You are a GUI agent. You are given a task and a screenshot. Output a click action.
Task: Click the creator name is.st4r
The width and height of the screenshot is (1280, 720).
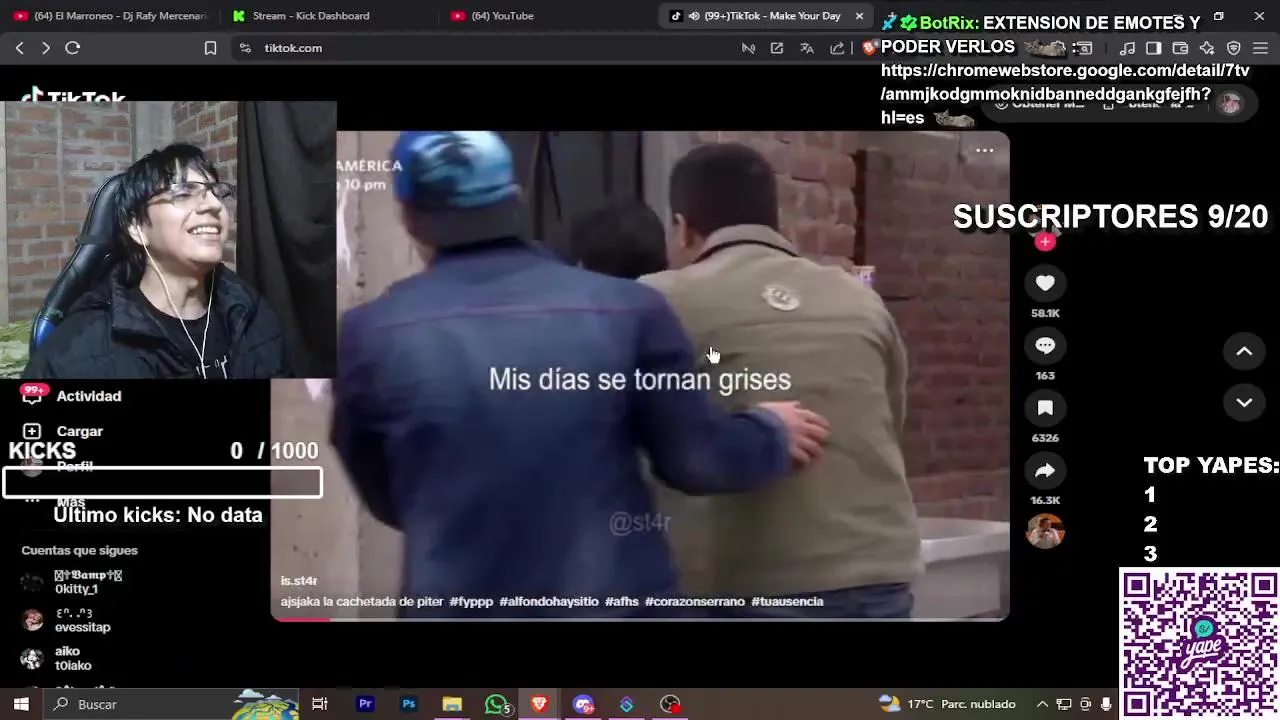click(299, 581)
